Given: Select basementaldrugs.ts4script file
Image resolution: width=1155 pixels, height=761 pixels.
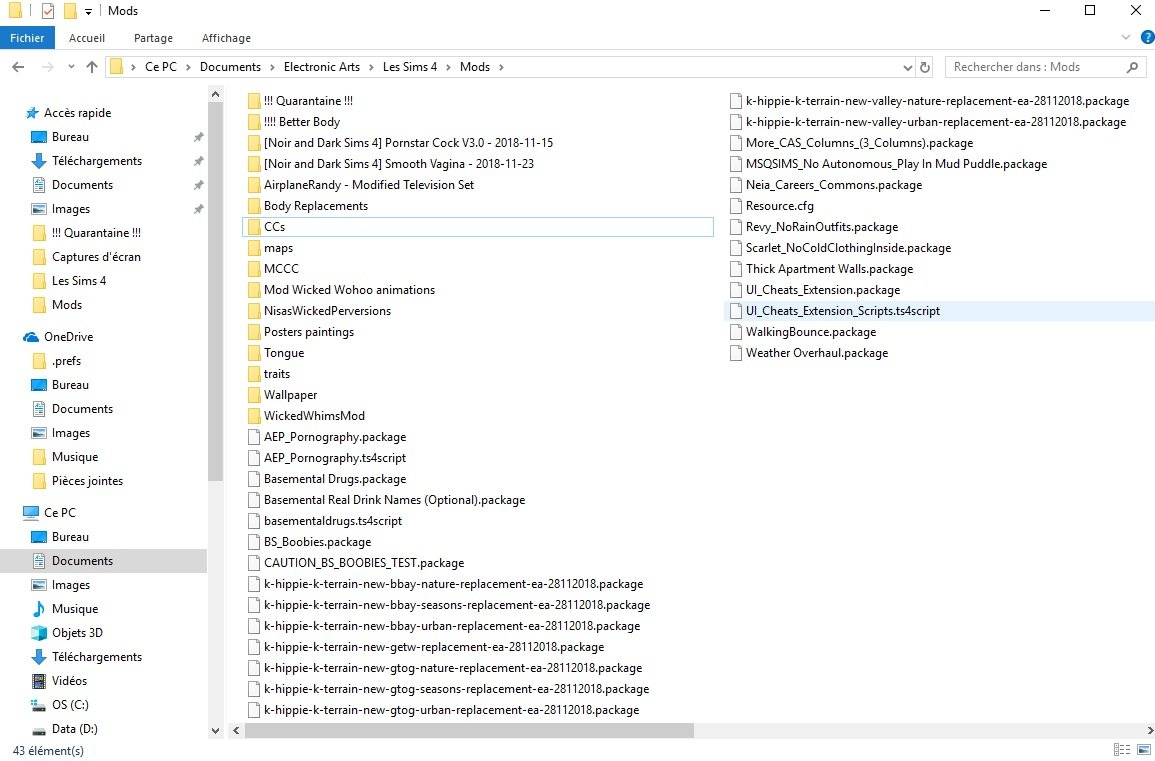Looking at the screenshot, I should tap(332, 521).
